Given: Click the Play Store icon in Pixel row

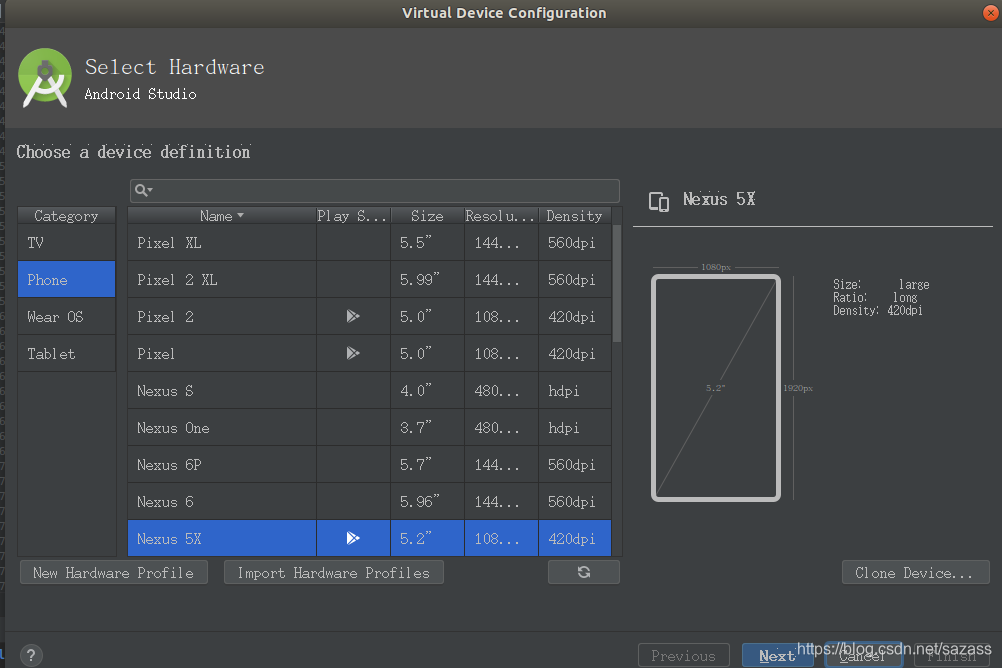Looking at the screenshot, I should (x=353, y=353).
